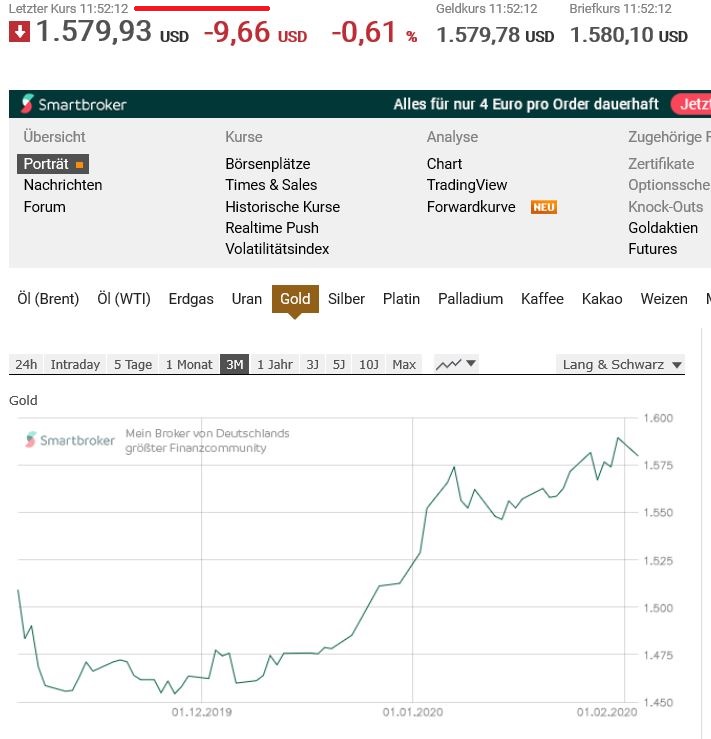
Task: Open the Öl (Brent) commodity tab
Action: click(48, 299)
